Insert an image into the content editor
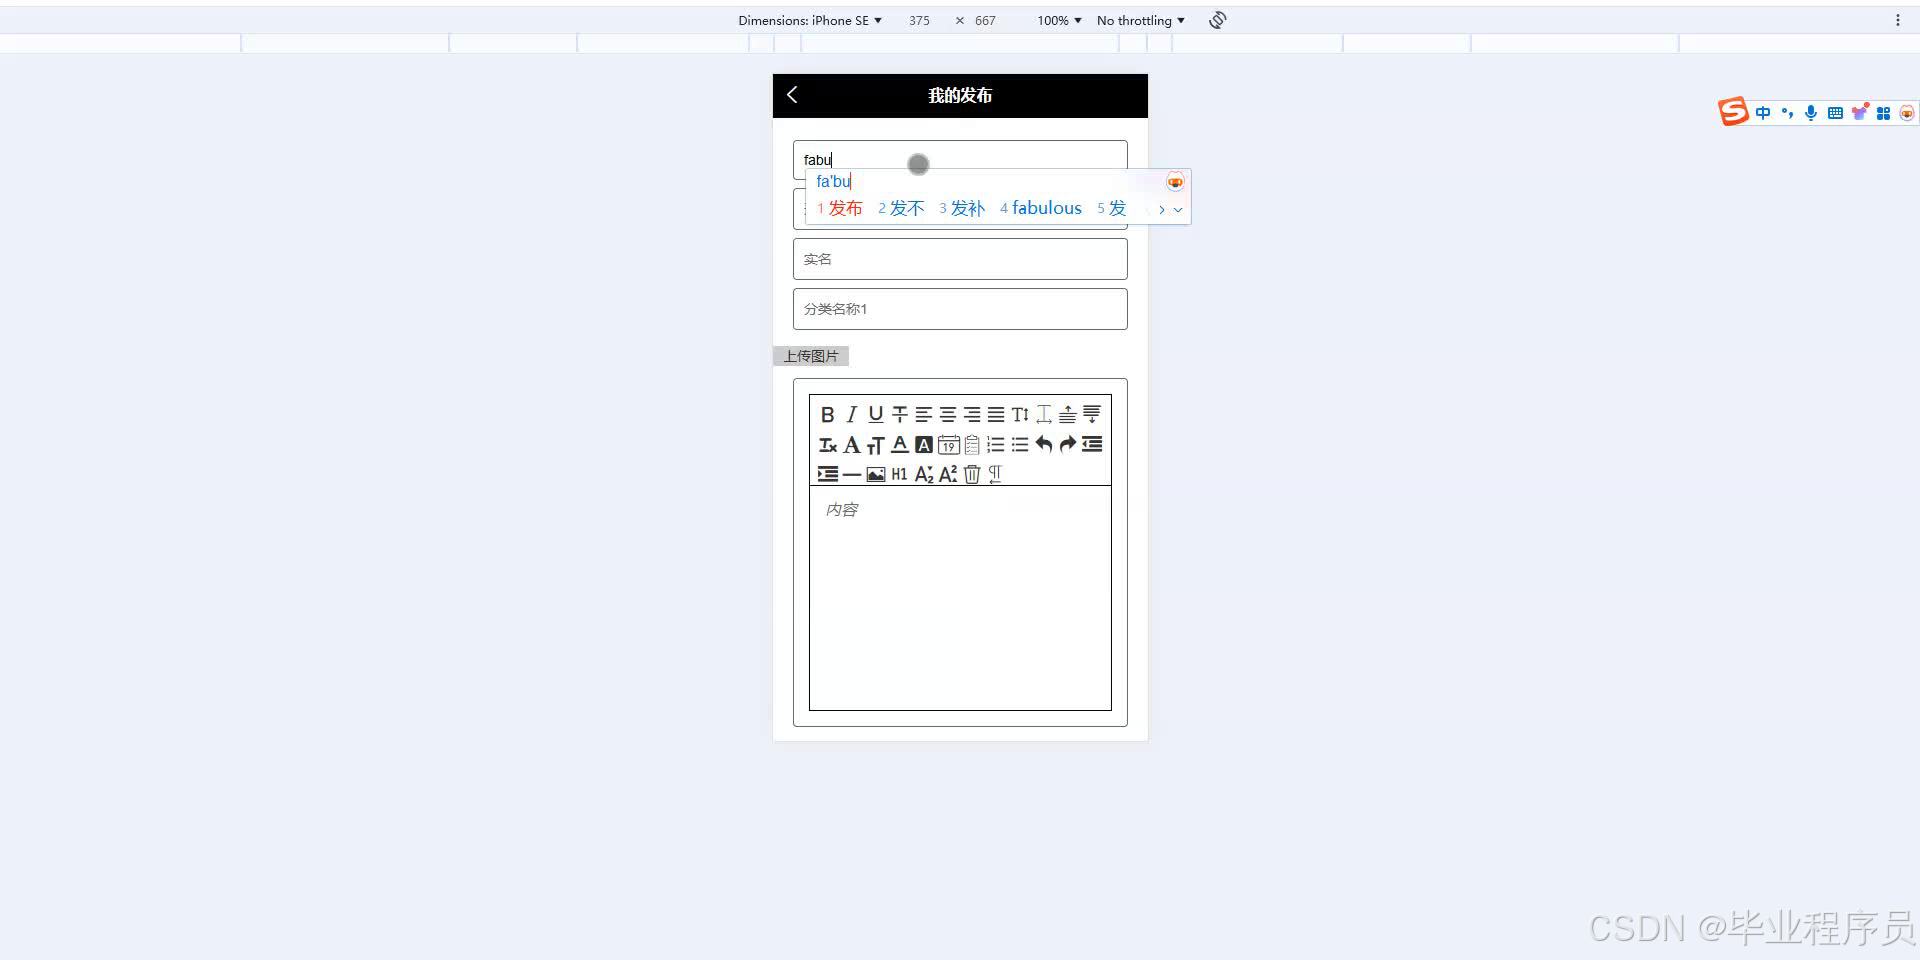This screenshot has width=1920, height=960. pos(875,474)
